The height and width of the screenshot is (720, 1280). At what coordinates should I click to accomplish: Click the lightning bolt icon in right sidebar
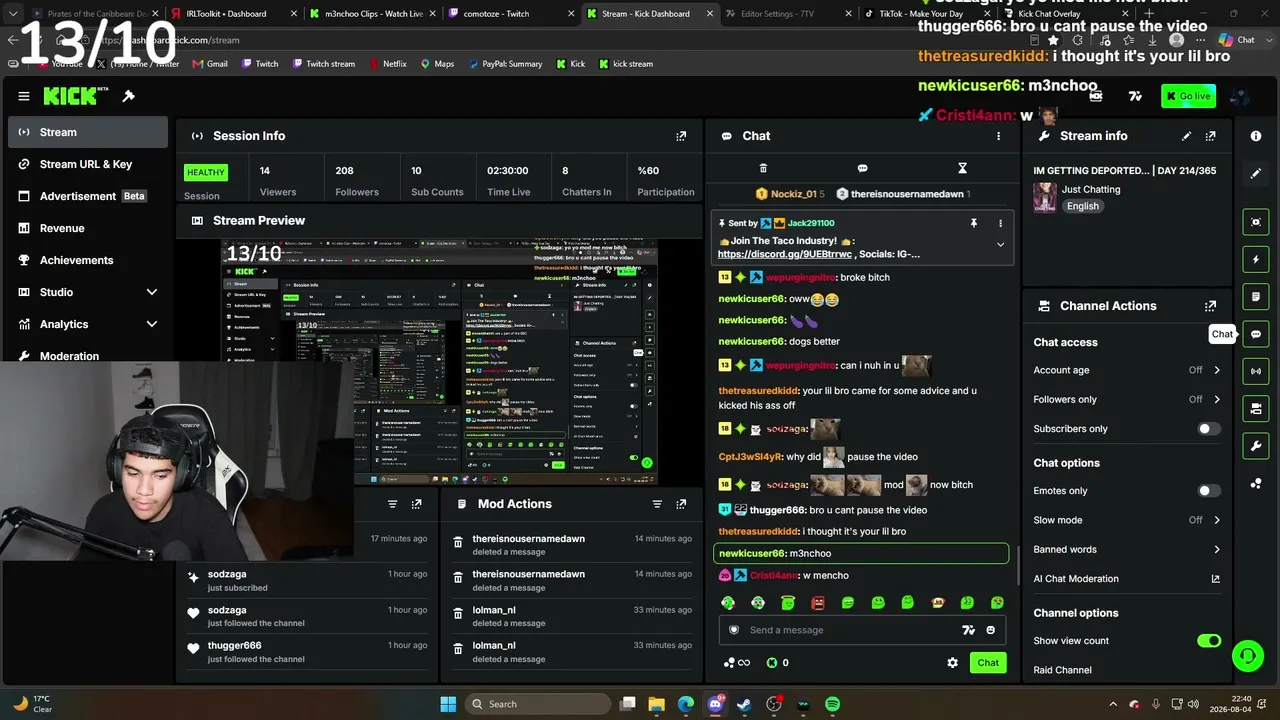coord(1256,260)
